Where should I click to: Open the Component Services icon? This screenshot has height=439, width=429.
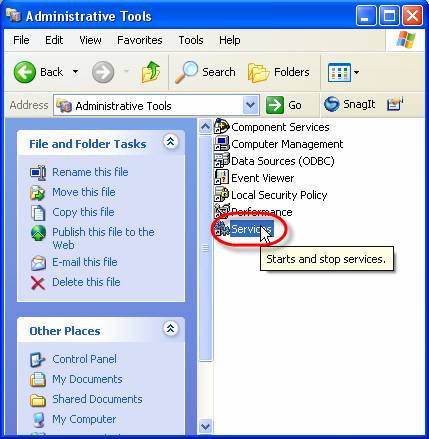tap(221, 127)
